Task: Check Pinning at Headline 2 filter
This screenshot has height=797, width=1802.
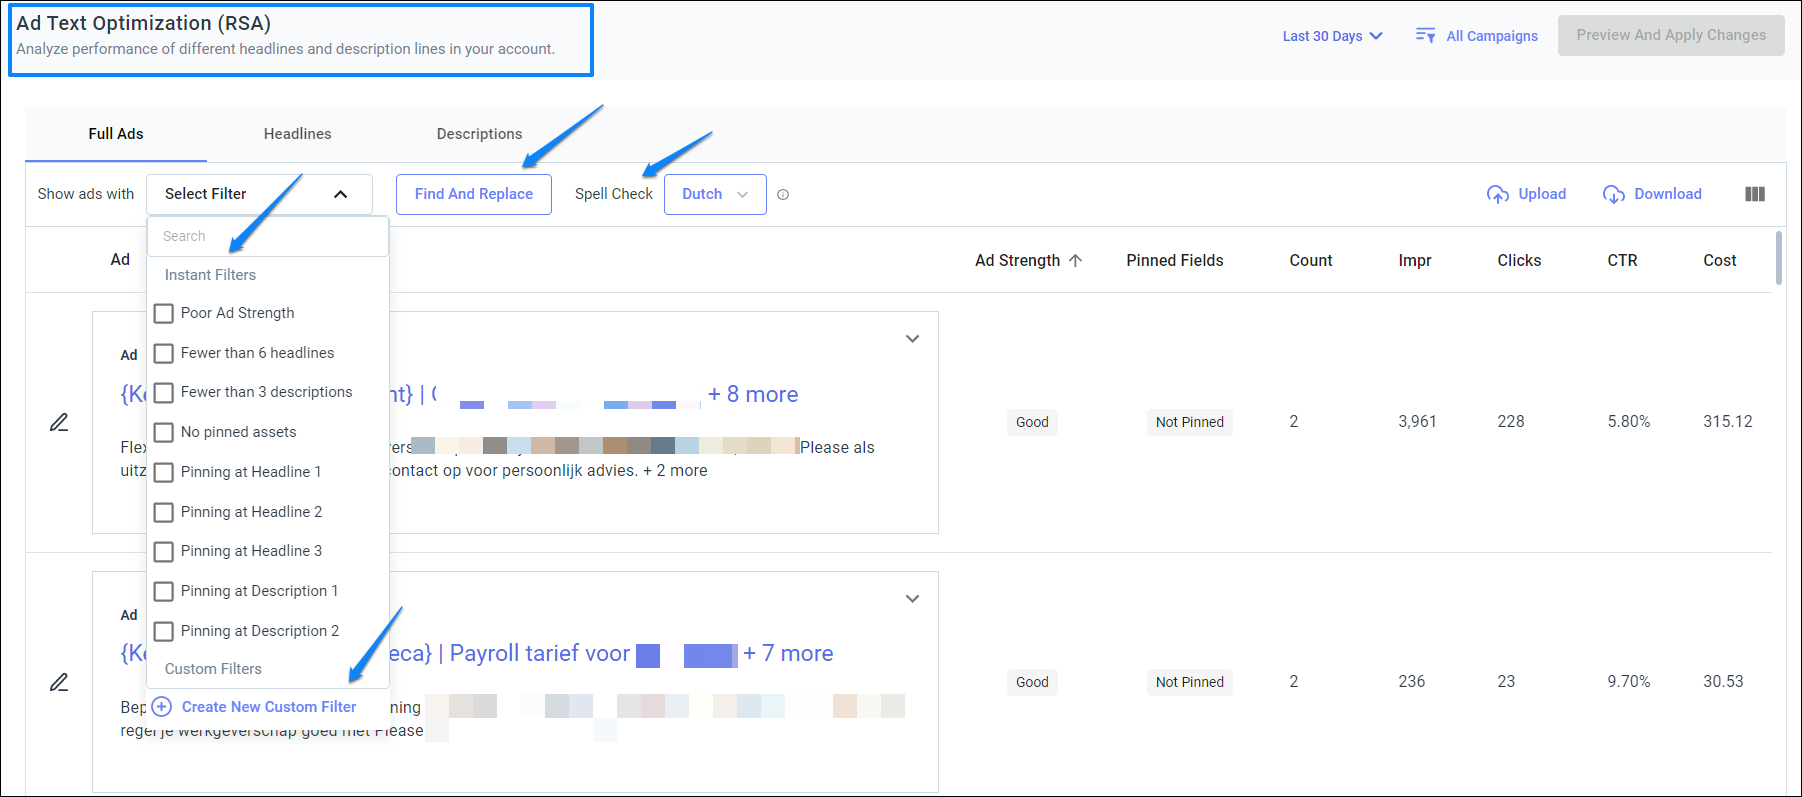Action: pos(164,512)
